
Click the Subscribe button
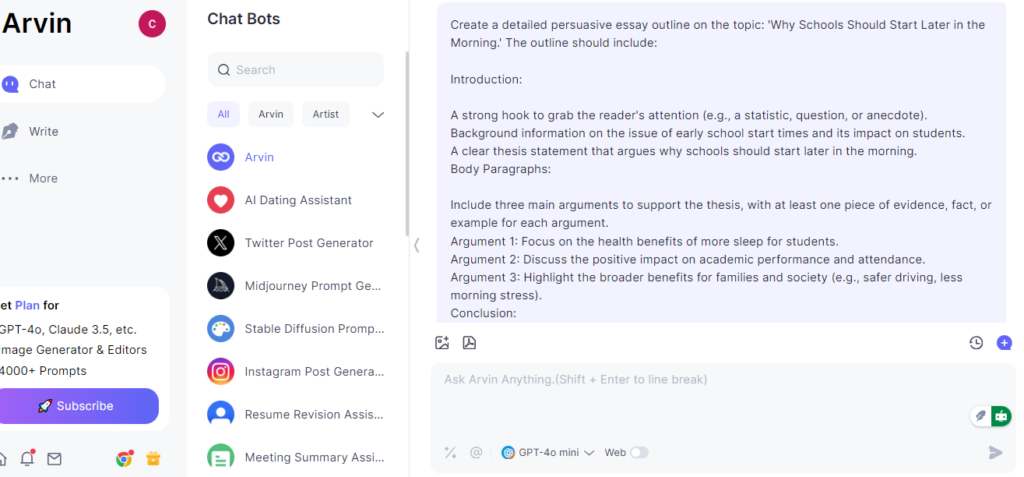76,406
